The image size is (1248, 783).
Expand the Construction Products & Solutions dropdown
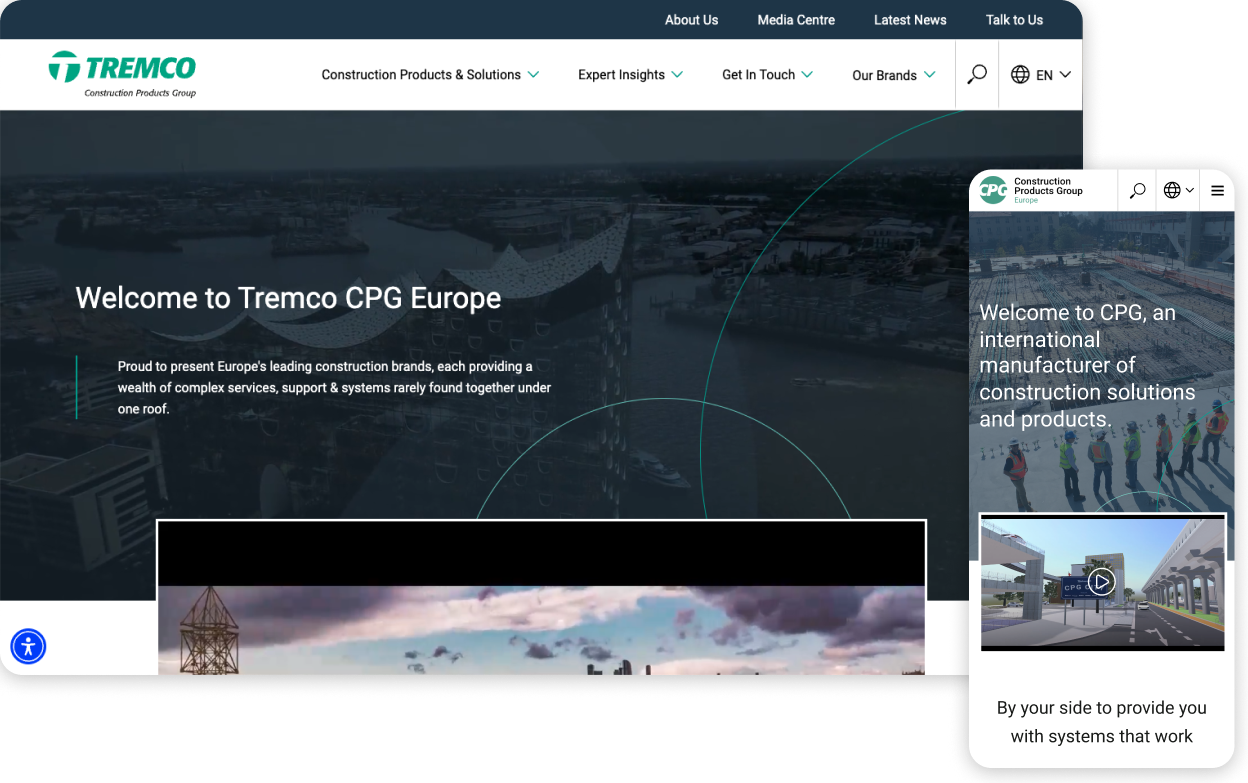tap(430, 74)
